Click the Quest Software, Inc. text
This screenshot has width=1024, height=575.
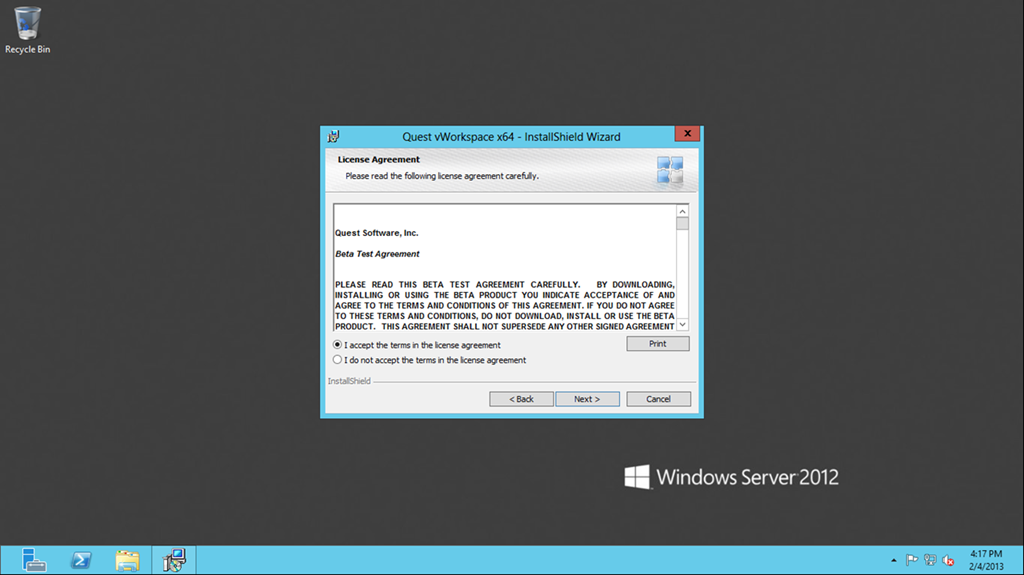pyautogui.click(x=377, y=233)
